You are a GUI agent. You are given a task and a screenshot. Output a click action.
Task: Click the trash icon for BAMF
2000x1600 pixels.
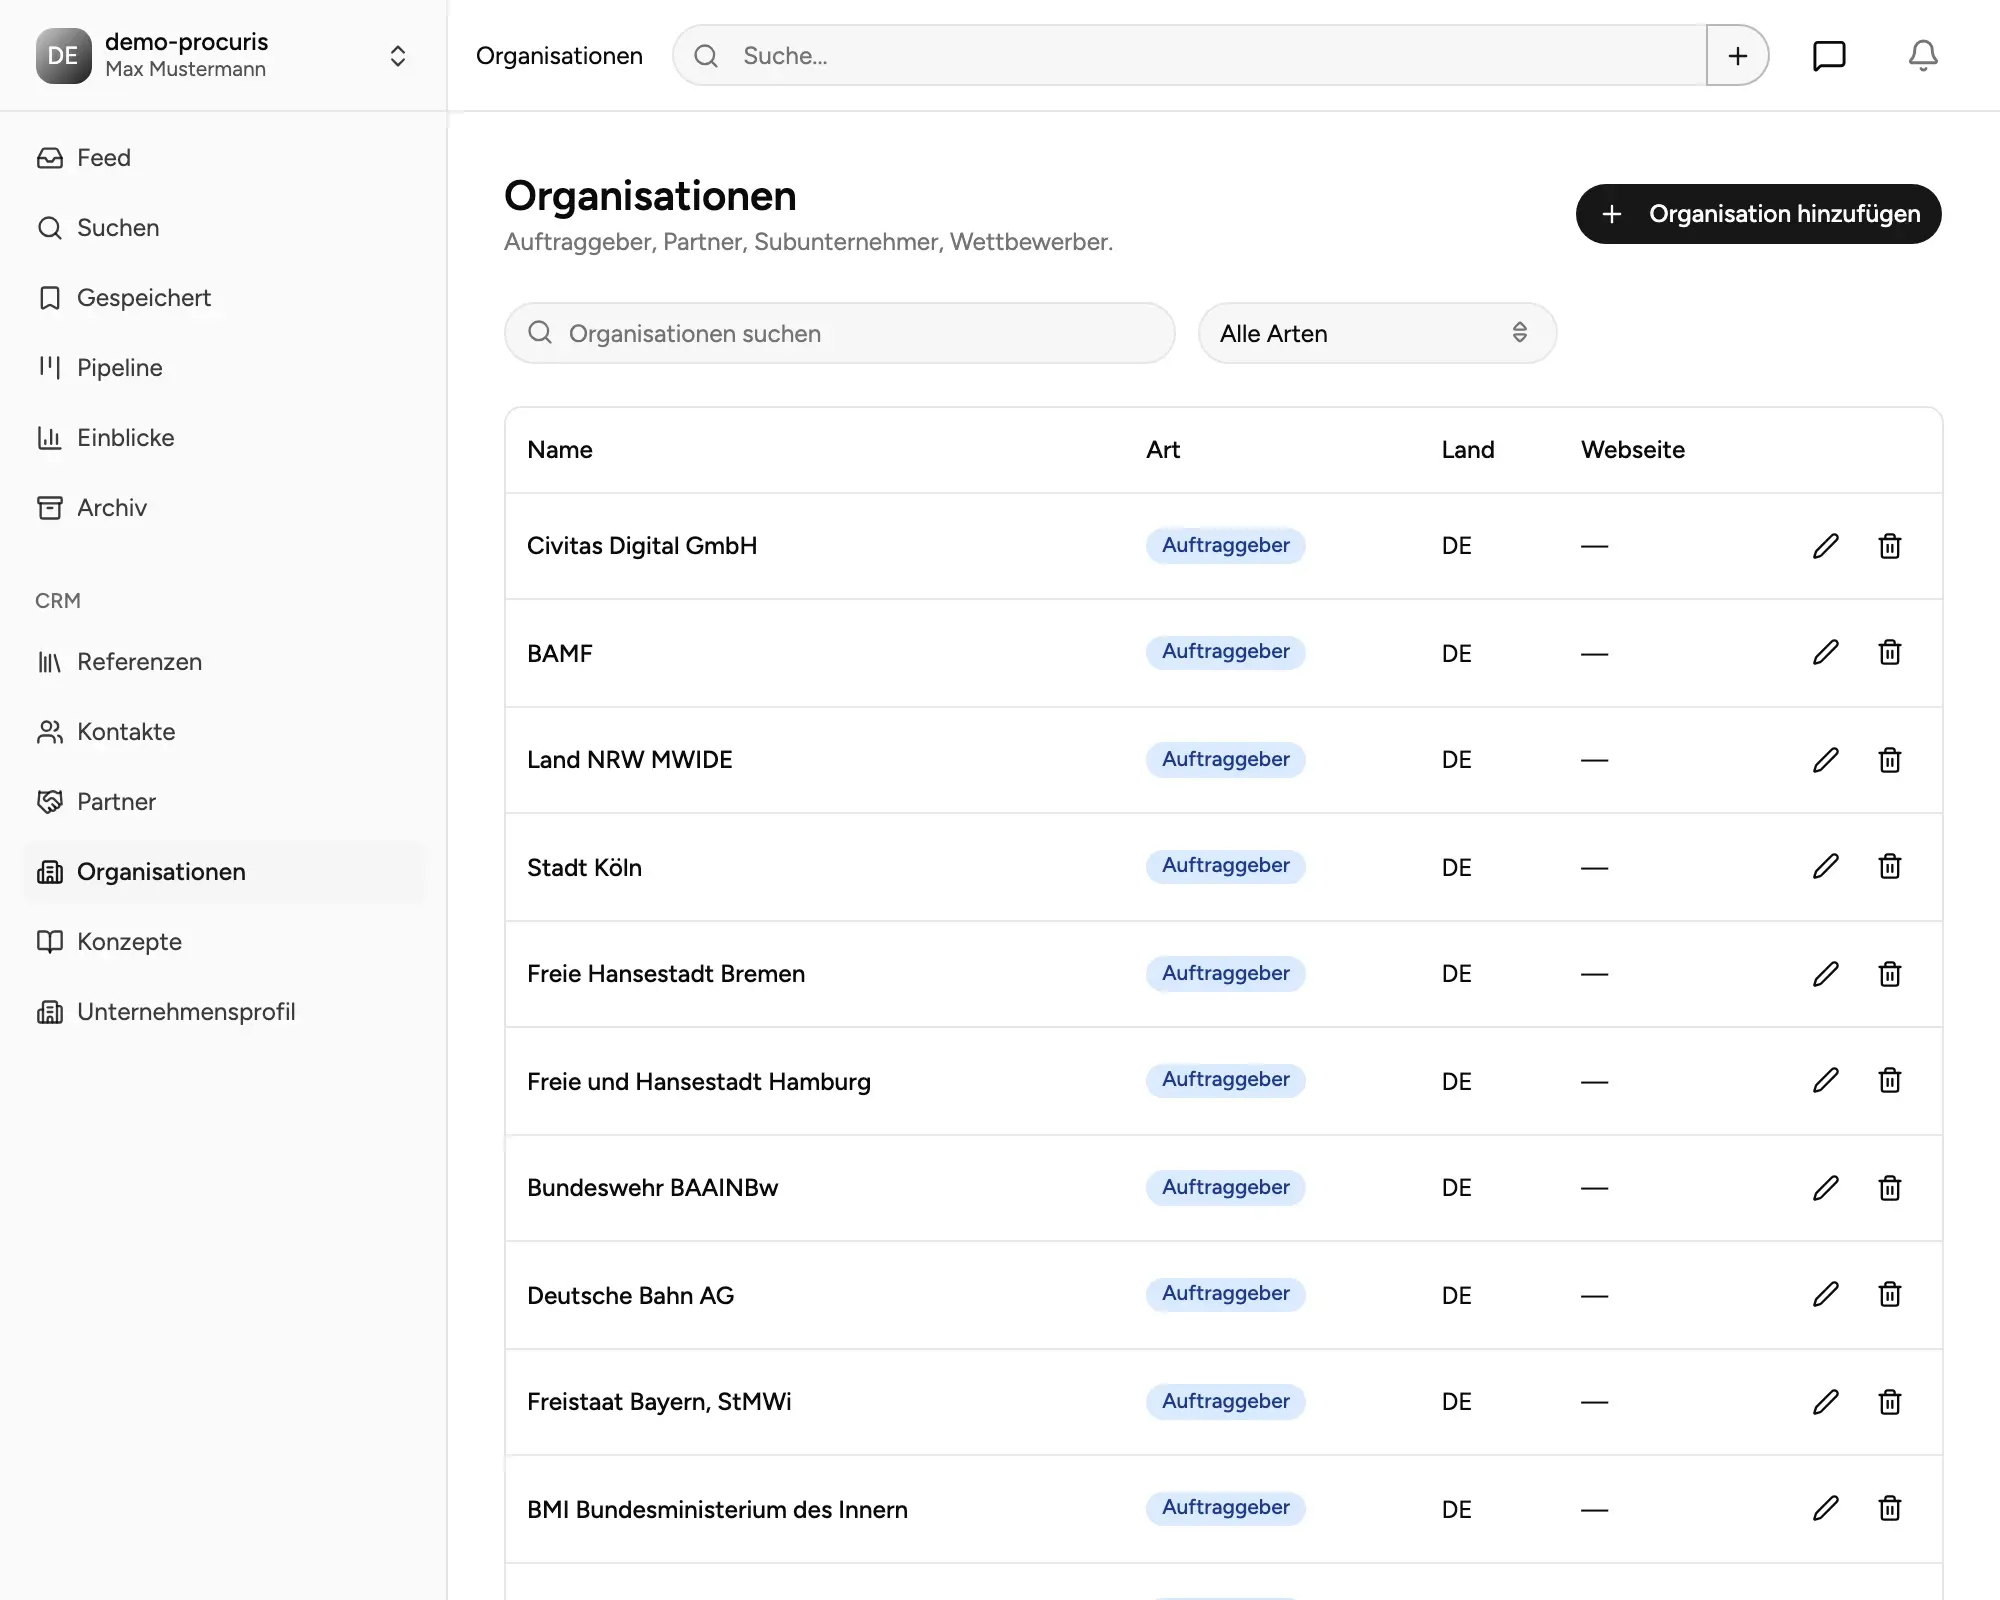coord(1890,652)
